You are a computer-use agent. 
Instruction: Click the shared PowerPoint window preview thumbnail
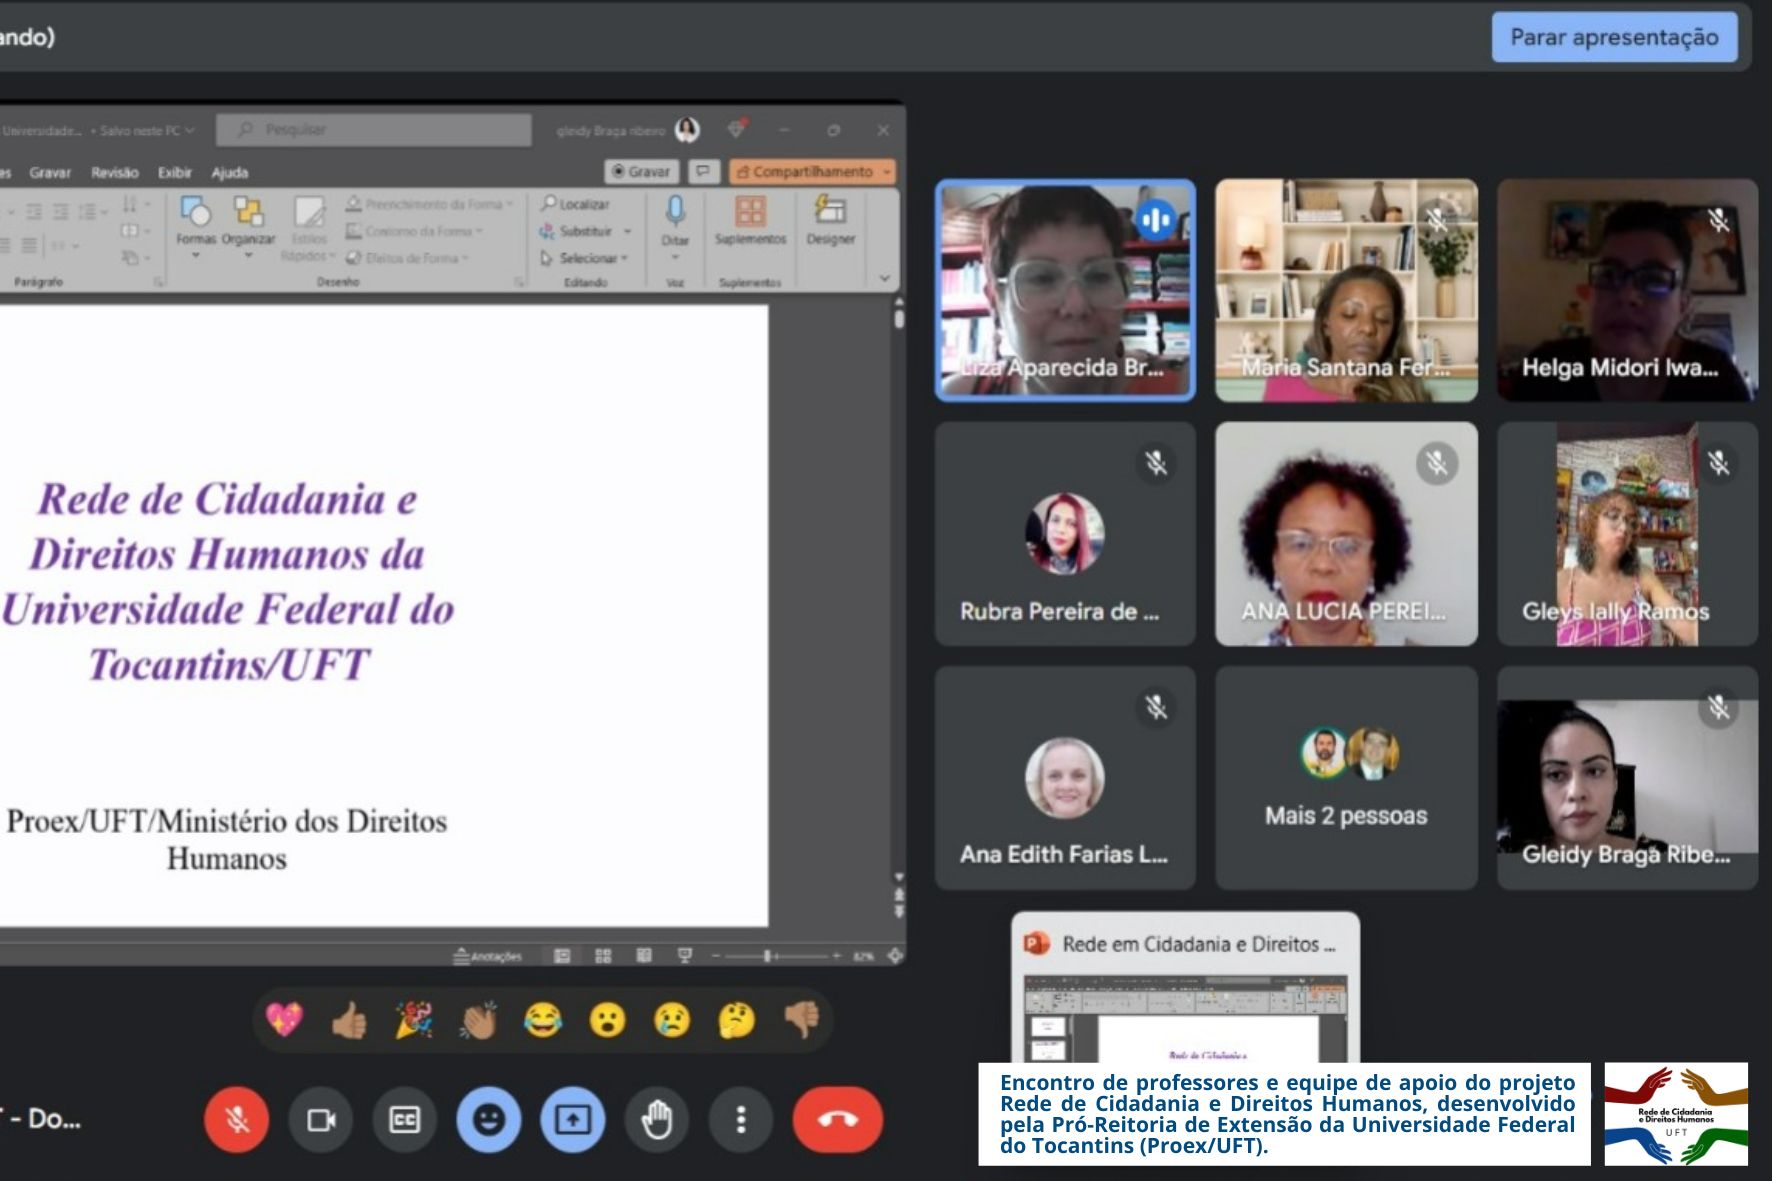(x=1185, y=1017)
